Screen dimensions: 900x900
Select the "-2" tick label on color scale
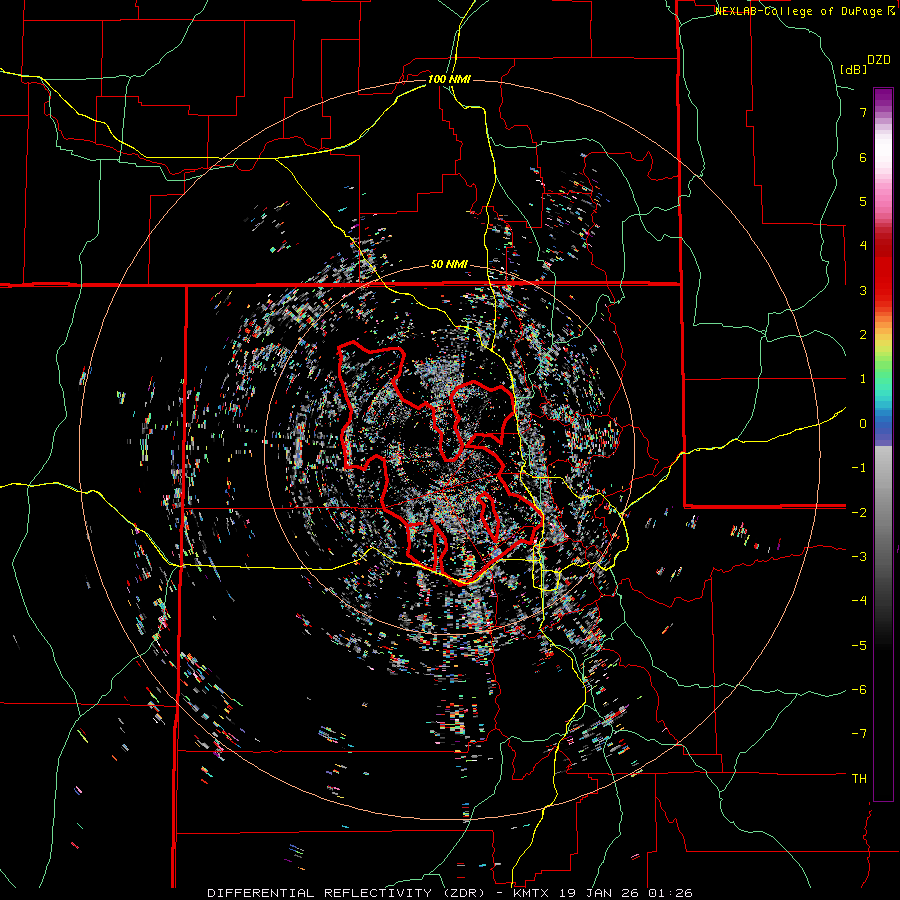(859, 512)
